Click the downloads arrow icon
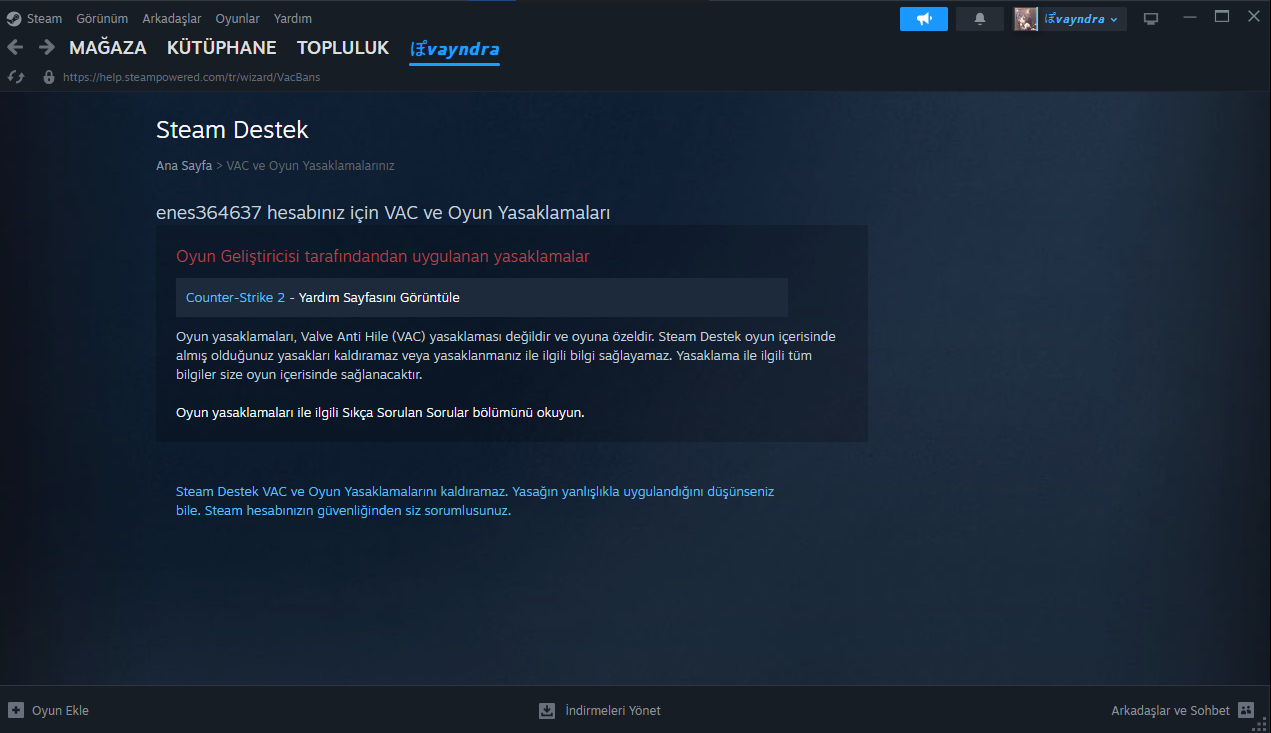This screenshot has width=1271, height=733. (x=547, y=711)
